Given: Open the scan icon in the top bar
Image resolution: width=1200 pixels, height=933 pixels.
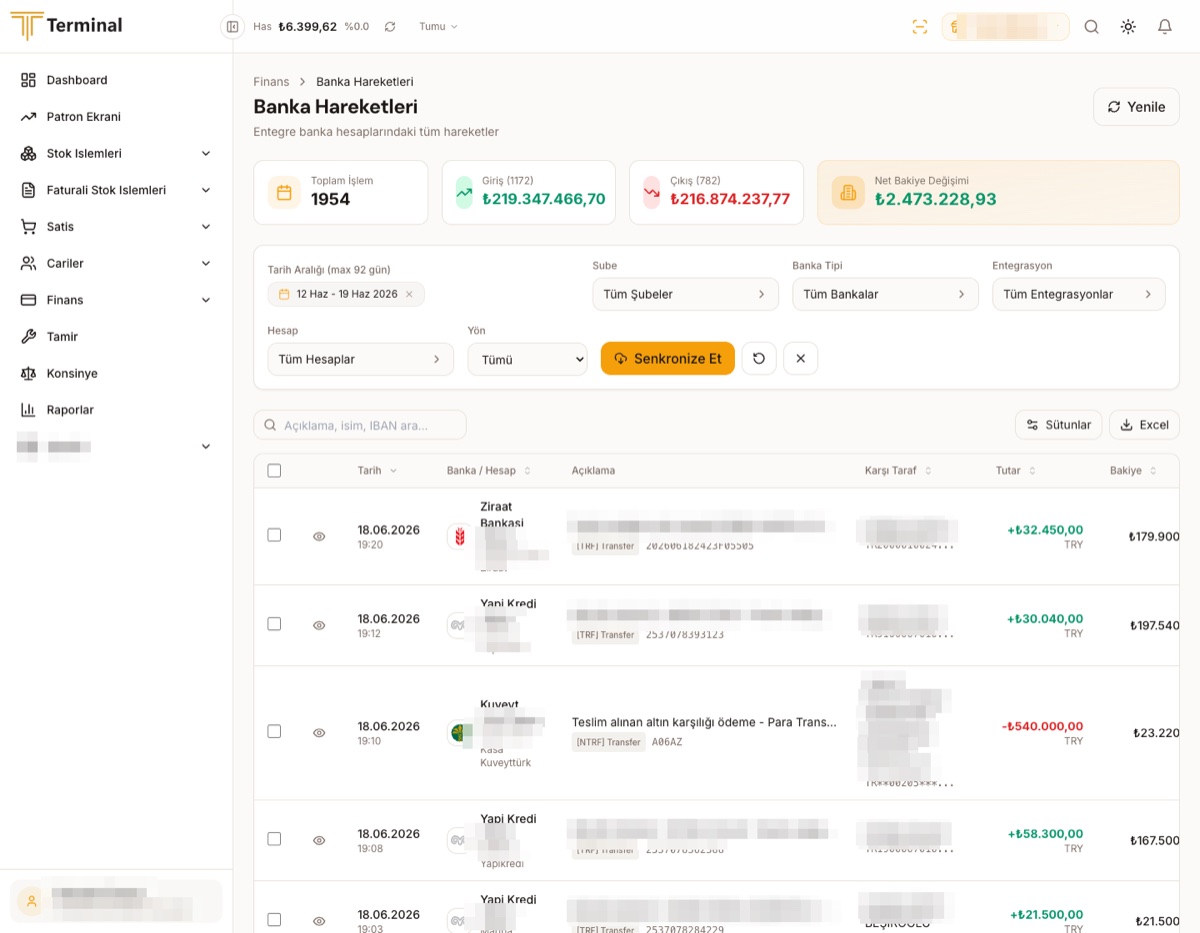Looking at the screenshot, I should tap(920, 27).
